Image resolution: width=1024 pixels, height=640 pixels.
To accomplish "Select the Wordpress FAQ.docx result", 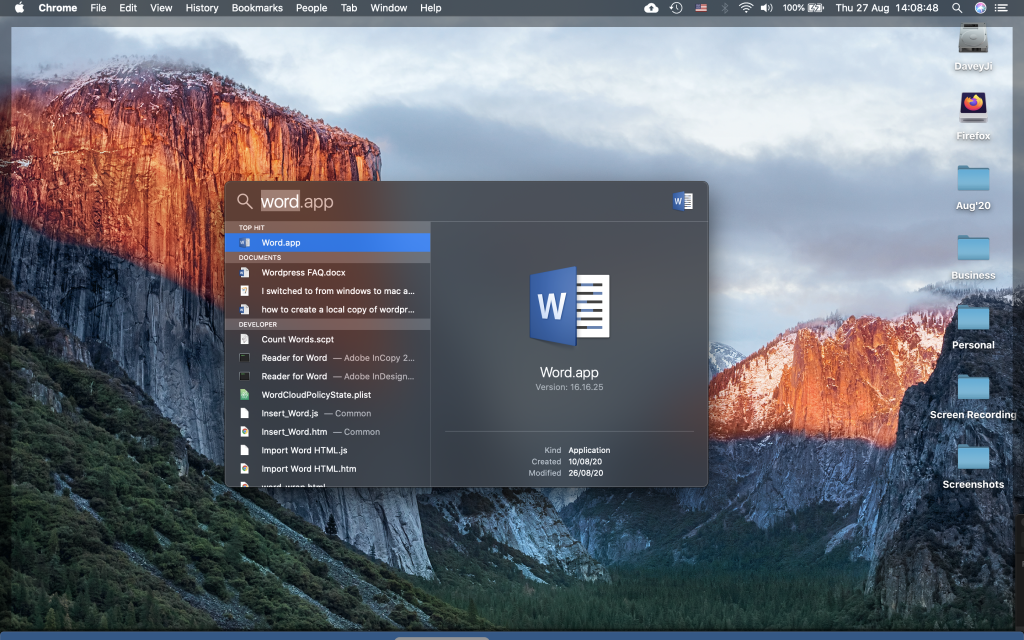I will click(328, 272).
